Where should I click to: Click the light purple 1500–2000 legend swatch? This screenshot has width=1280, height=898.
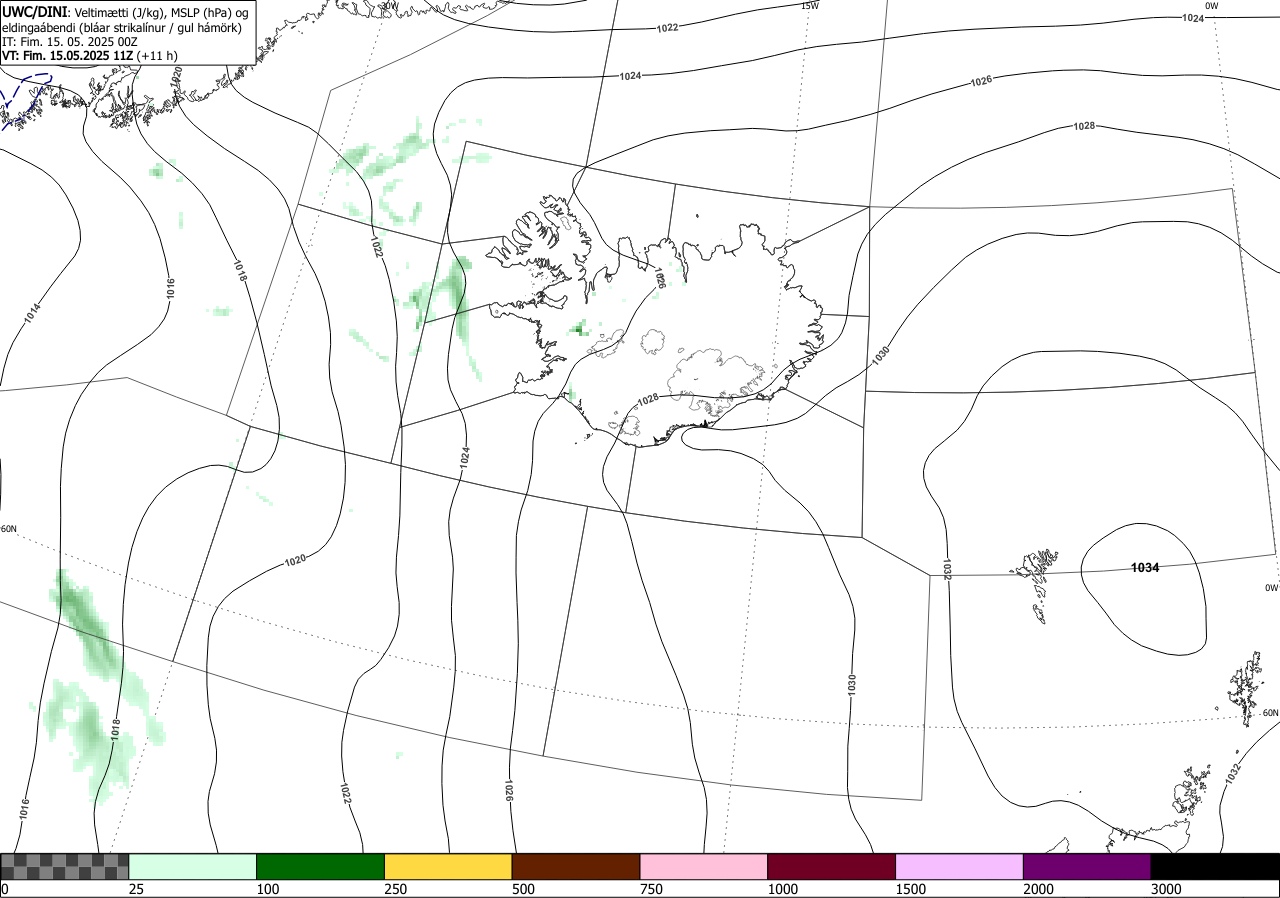[960, 866]
